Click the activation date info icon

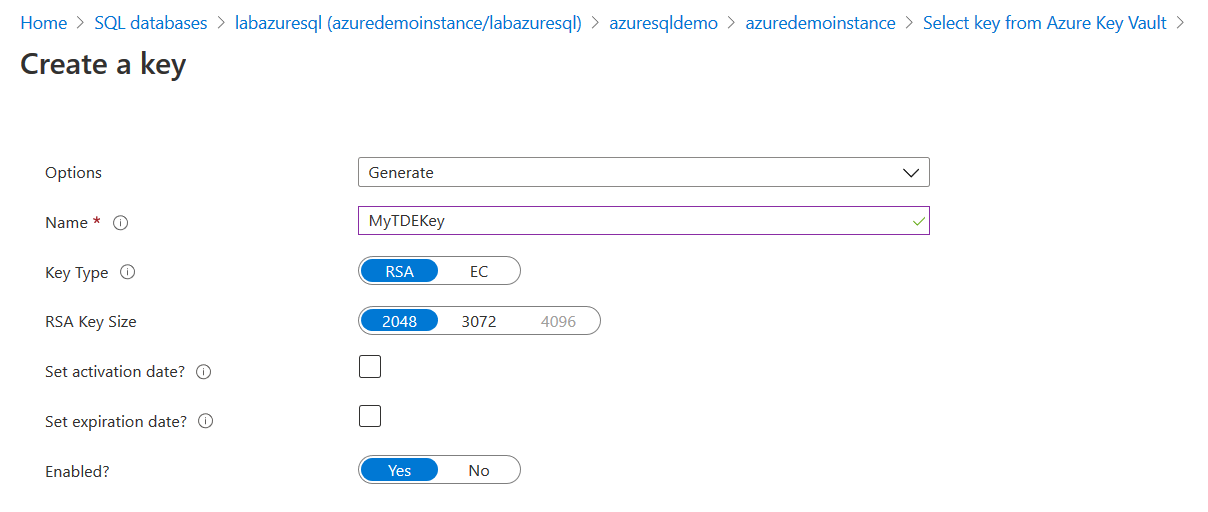click(204, 372)
